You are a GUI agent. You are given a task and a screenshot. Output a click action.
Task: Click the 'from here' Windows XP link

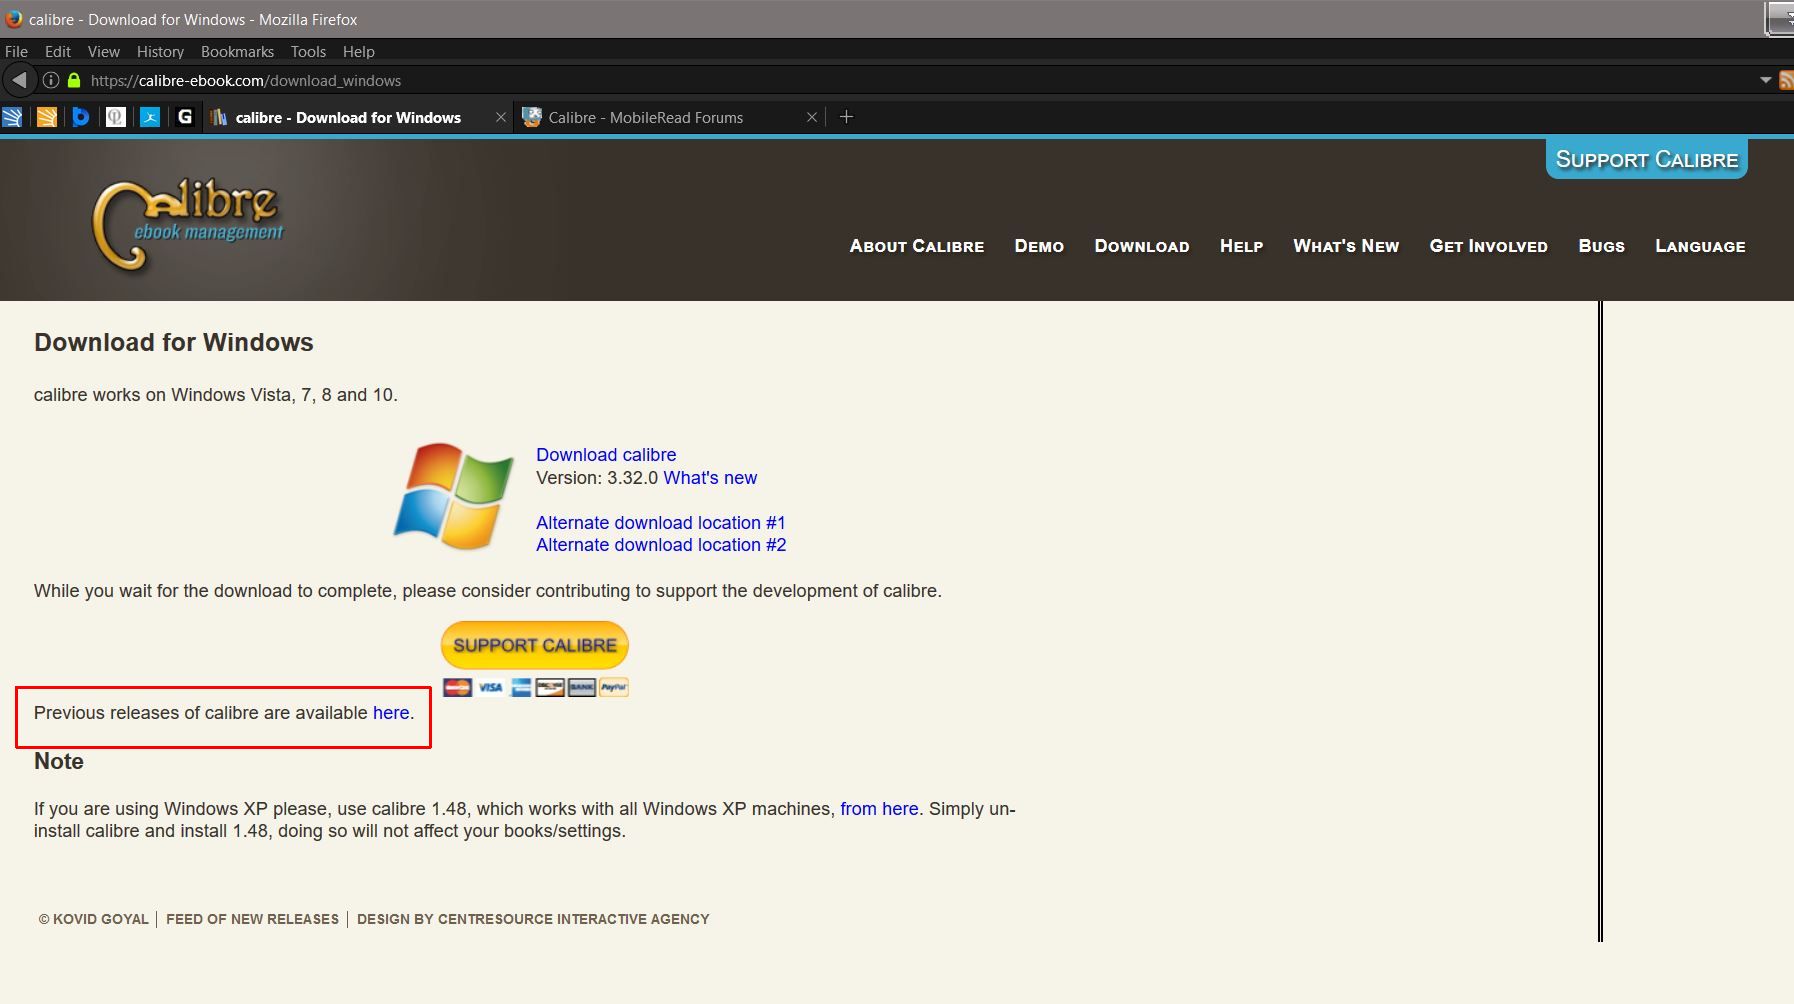point(879,809)
